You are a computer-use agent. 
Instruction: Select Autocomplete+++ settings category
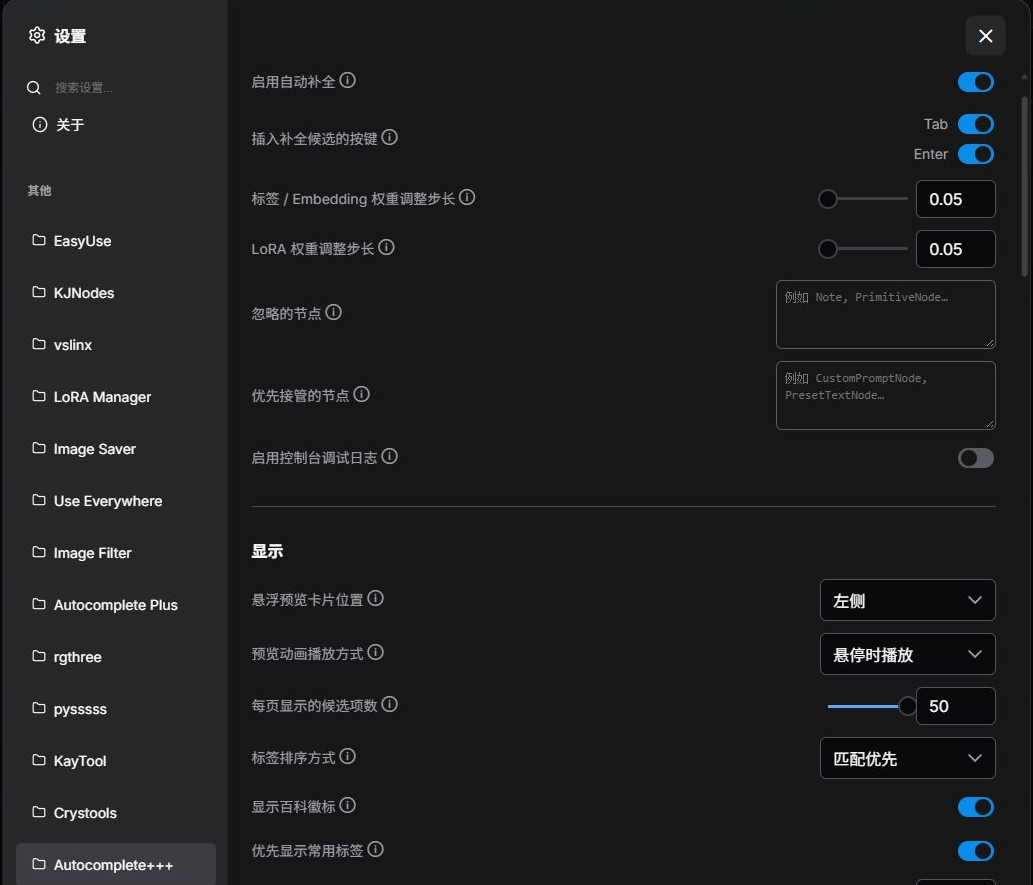point(116,865)
